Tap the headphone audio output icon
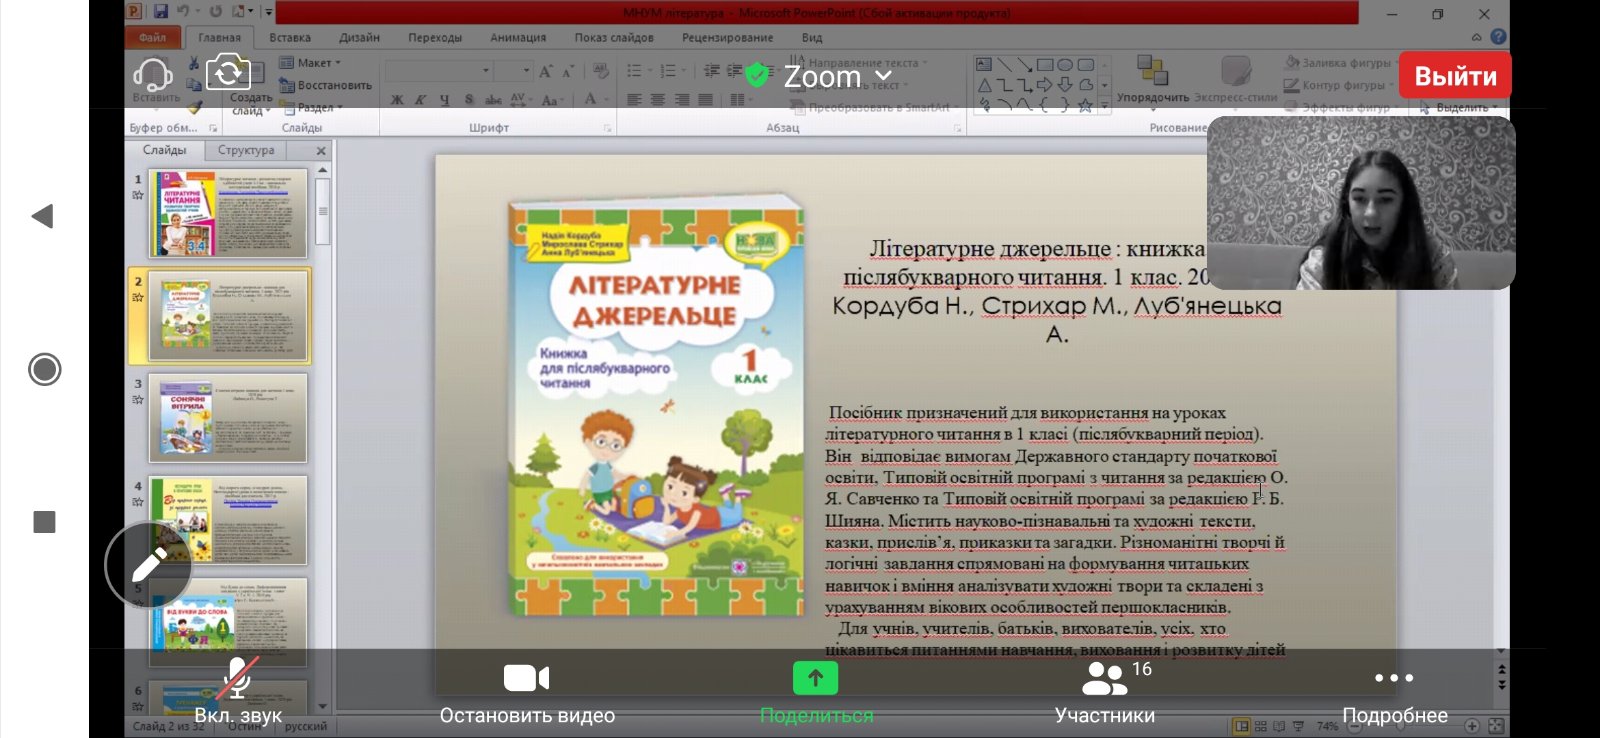The height and width of the screenshot is (738, 1600). coord(153,76)
